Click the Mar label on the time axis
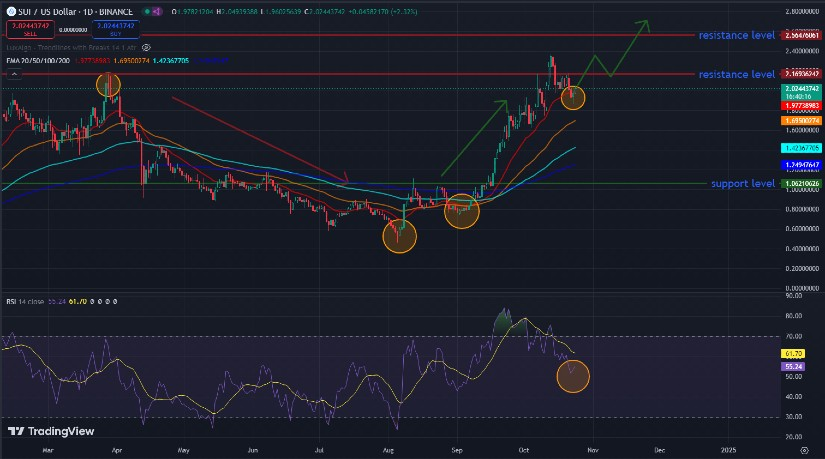Screen dimensions: 825x459 click(48, 451)
